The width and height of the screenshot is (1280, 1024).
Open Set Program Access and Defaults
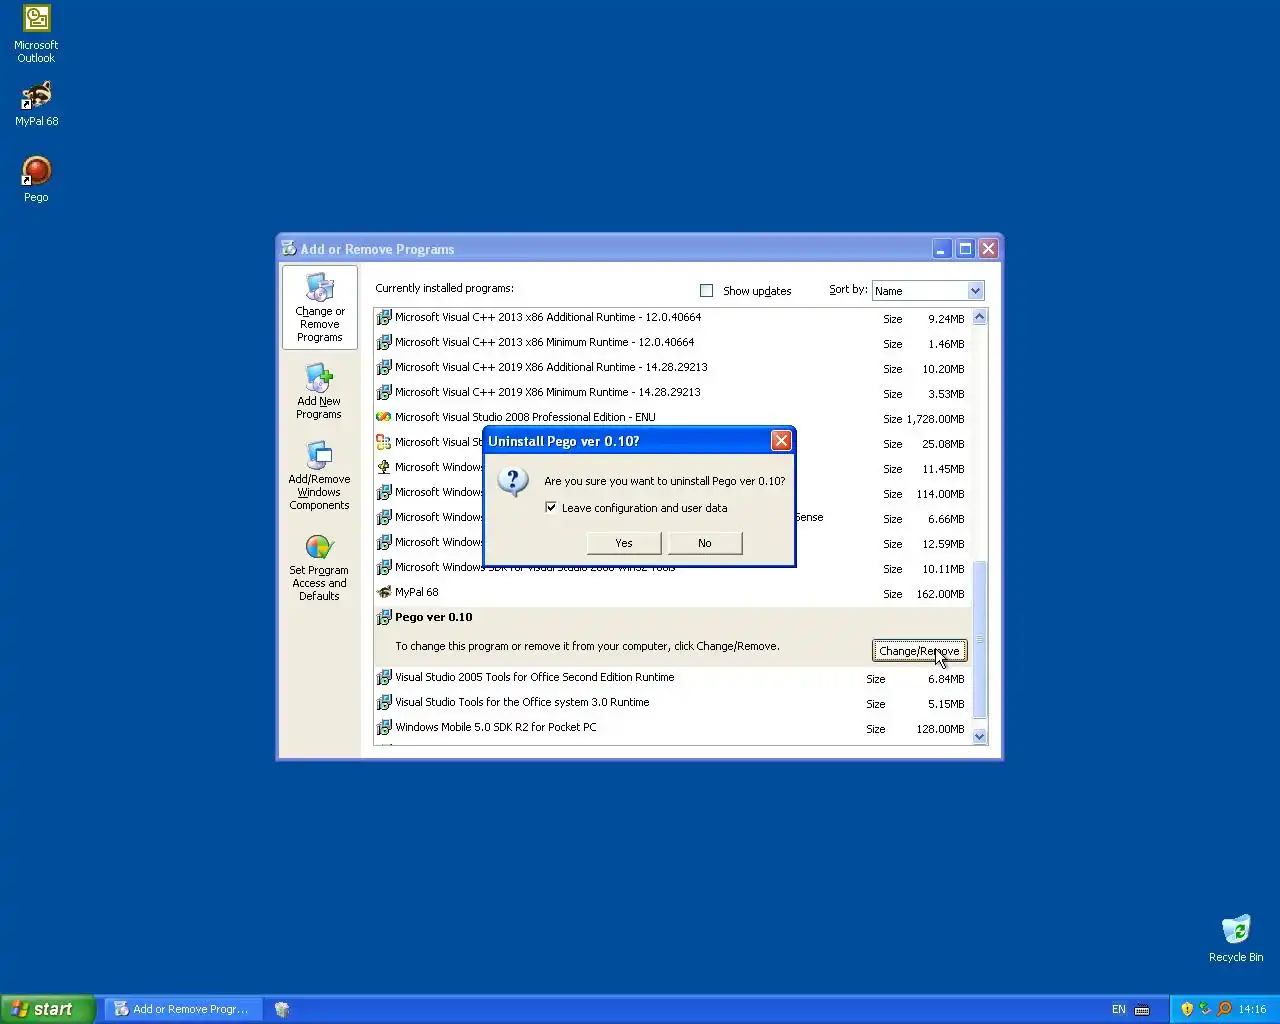(319, 567)
